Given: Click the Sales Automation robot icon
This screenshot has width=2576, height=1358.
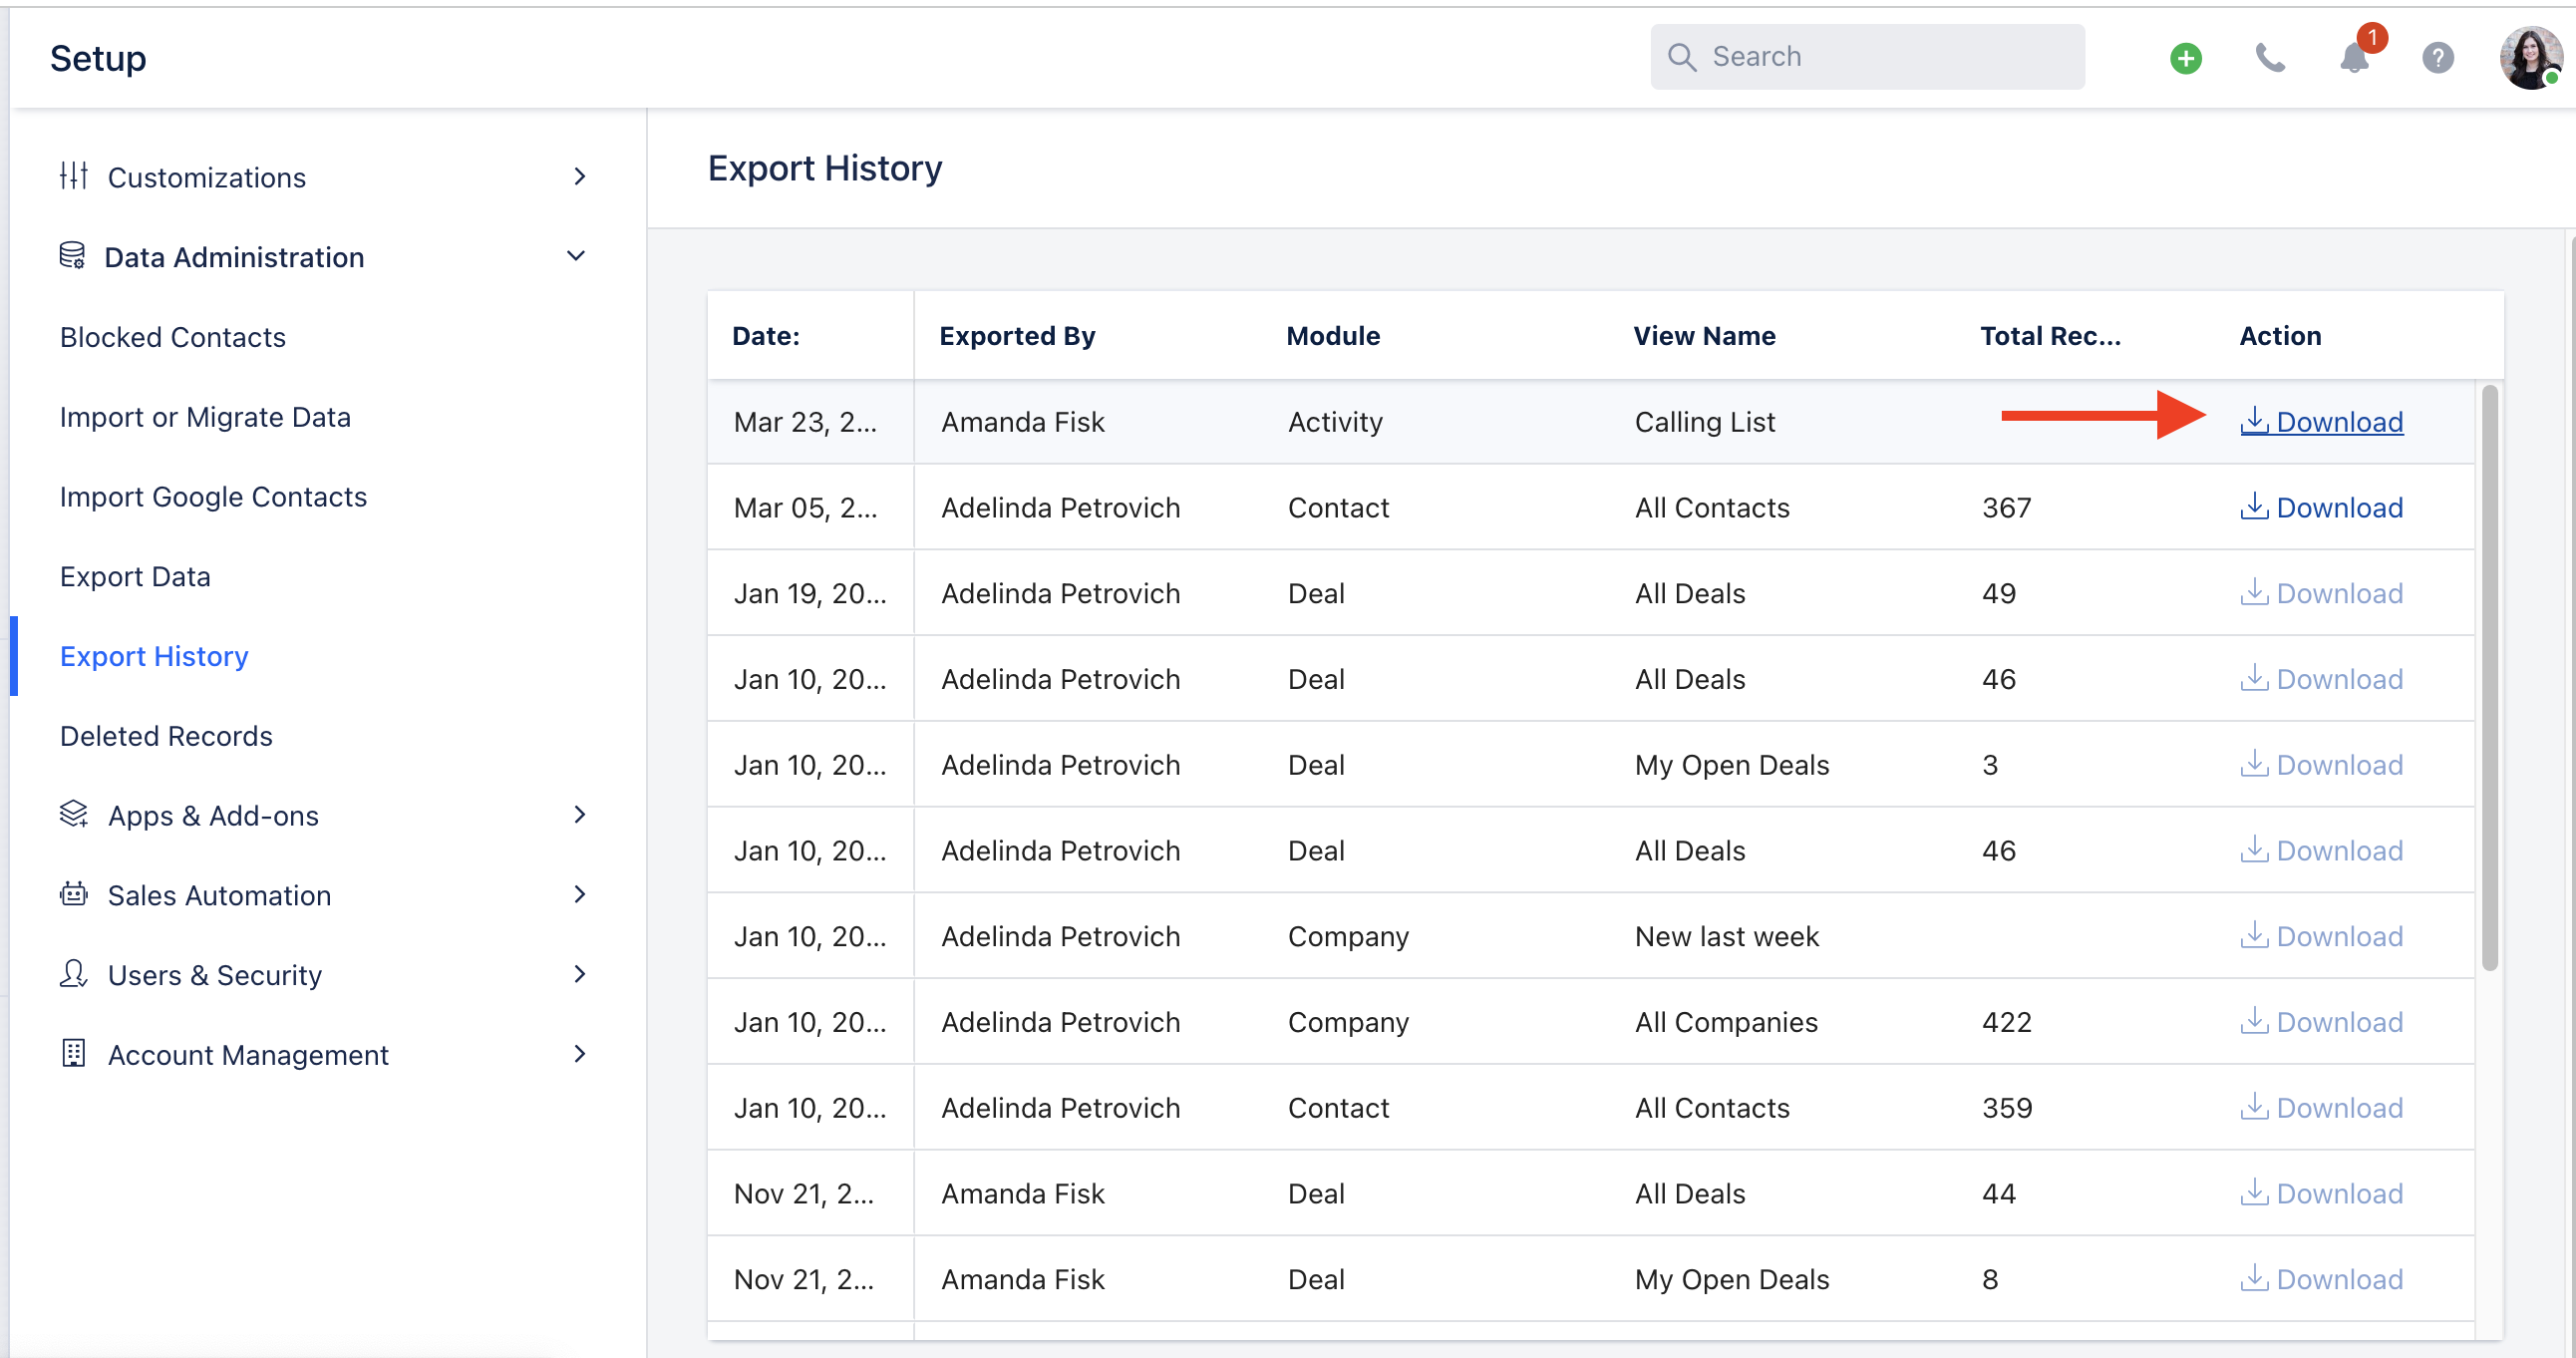Looking at the screenshot, I should pos(74,894).
